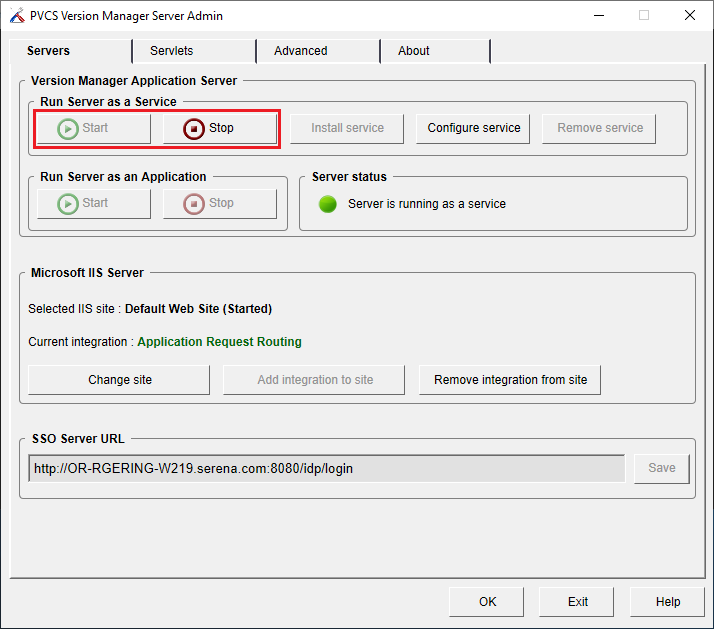Open the About tab
The height and width of the screenshot is (629, 714).
coord(435,51)
